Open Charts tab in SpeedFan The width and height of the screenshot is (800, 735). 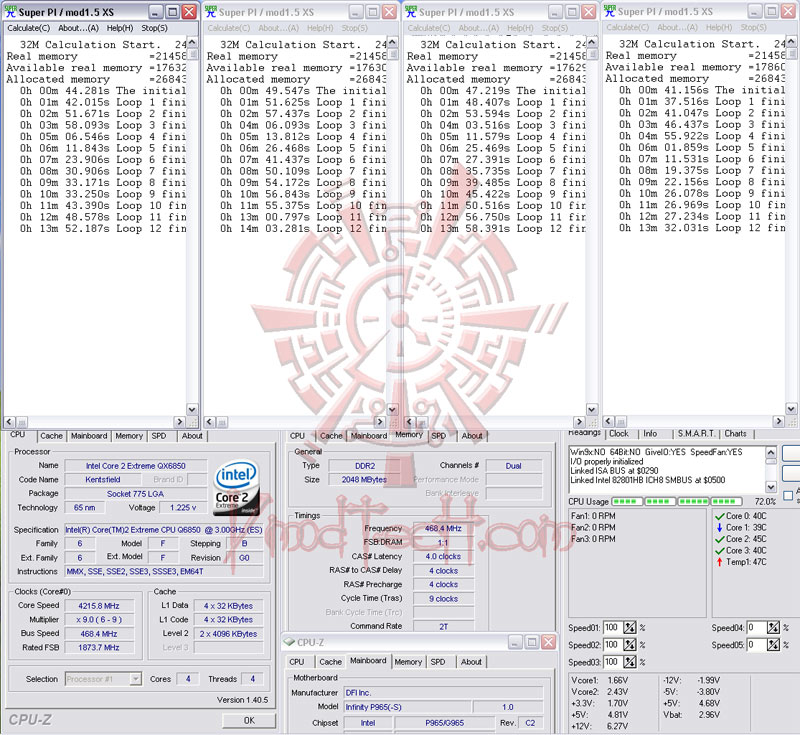click(x=735, y=434)
